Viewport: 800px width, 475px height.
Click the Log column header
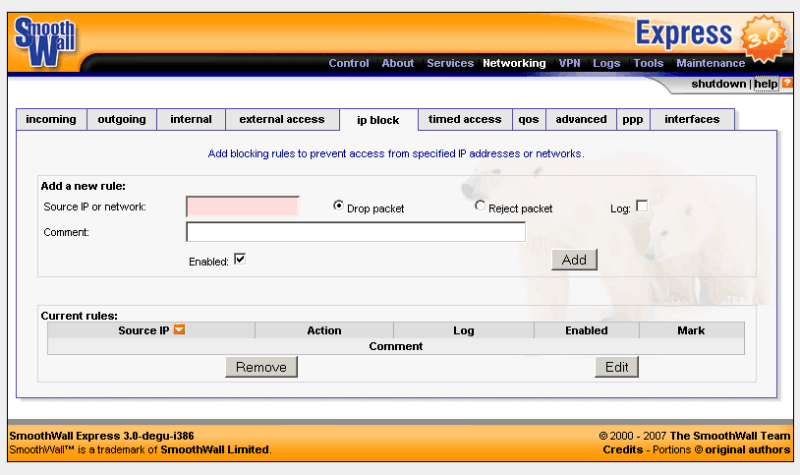pos(464,330)
